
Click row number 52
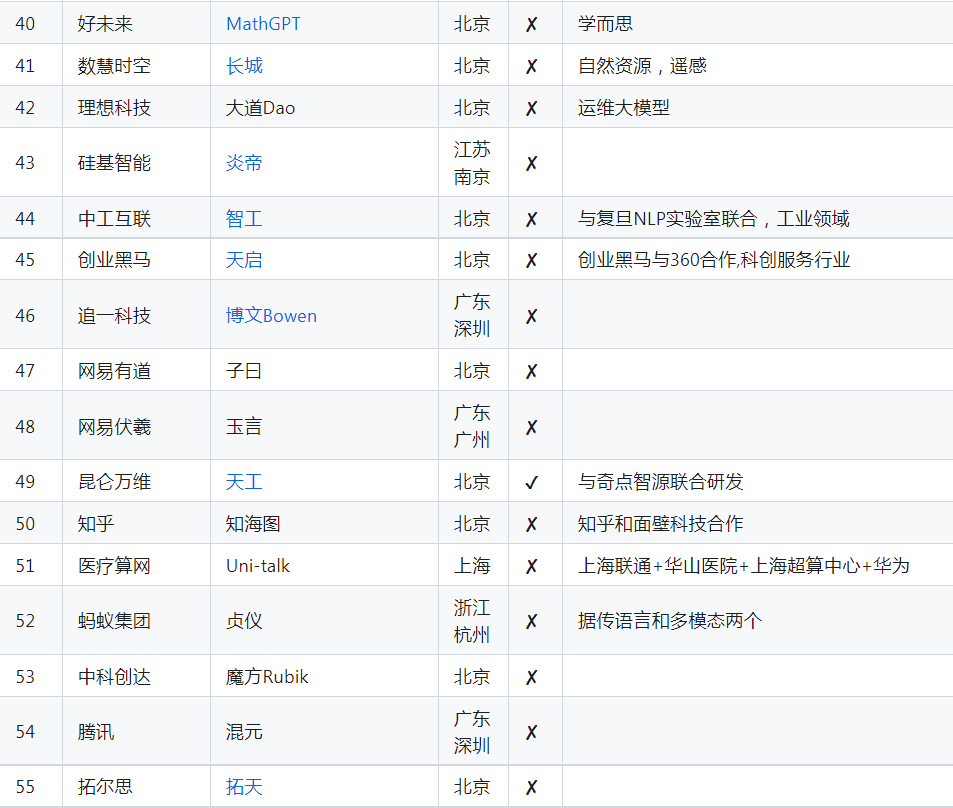click(x=25, y=621)
